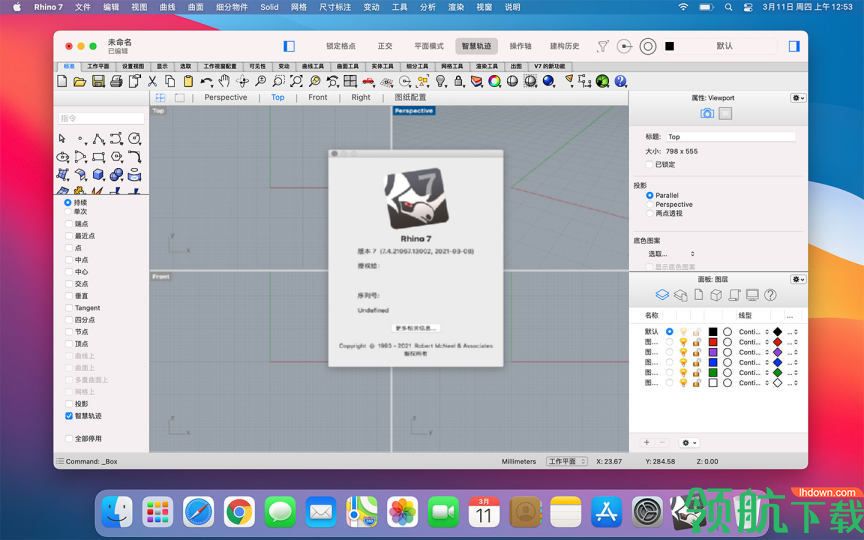This screenshot has height=540, width=864.
Task: Open a file with the folder icon
Action: [x=80, y=82]
